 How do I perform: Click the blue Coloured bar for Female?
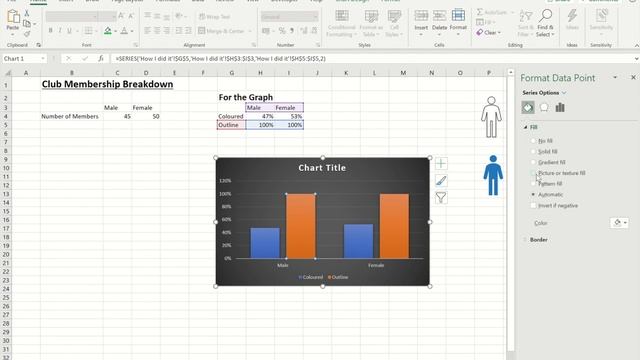(x=358, y=241)
